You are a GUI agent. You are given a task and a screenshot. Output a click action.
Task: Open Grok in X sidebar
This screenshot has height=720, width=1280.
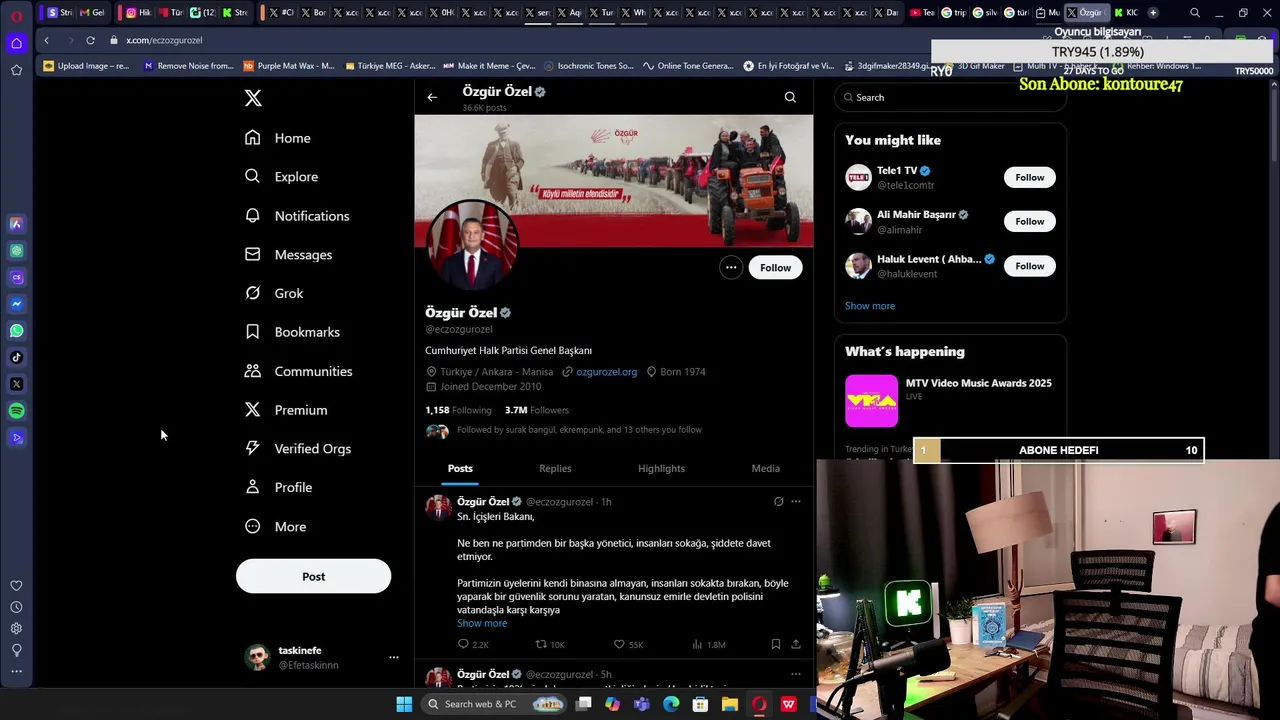click(274, 293)
